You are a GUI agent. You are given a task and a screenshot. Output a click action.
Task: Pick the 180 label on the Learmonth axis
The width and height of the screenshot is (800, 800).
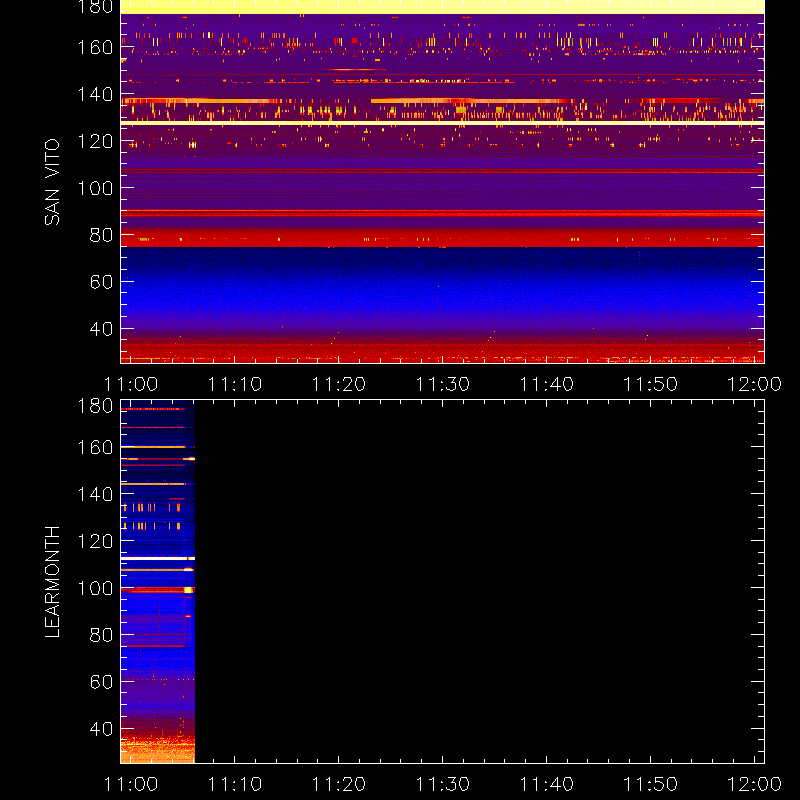[95, 406]
